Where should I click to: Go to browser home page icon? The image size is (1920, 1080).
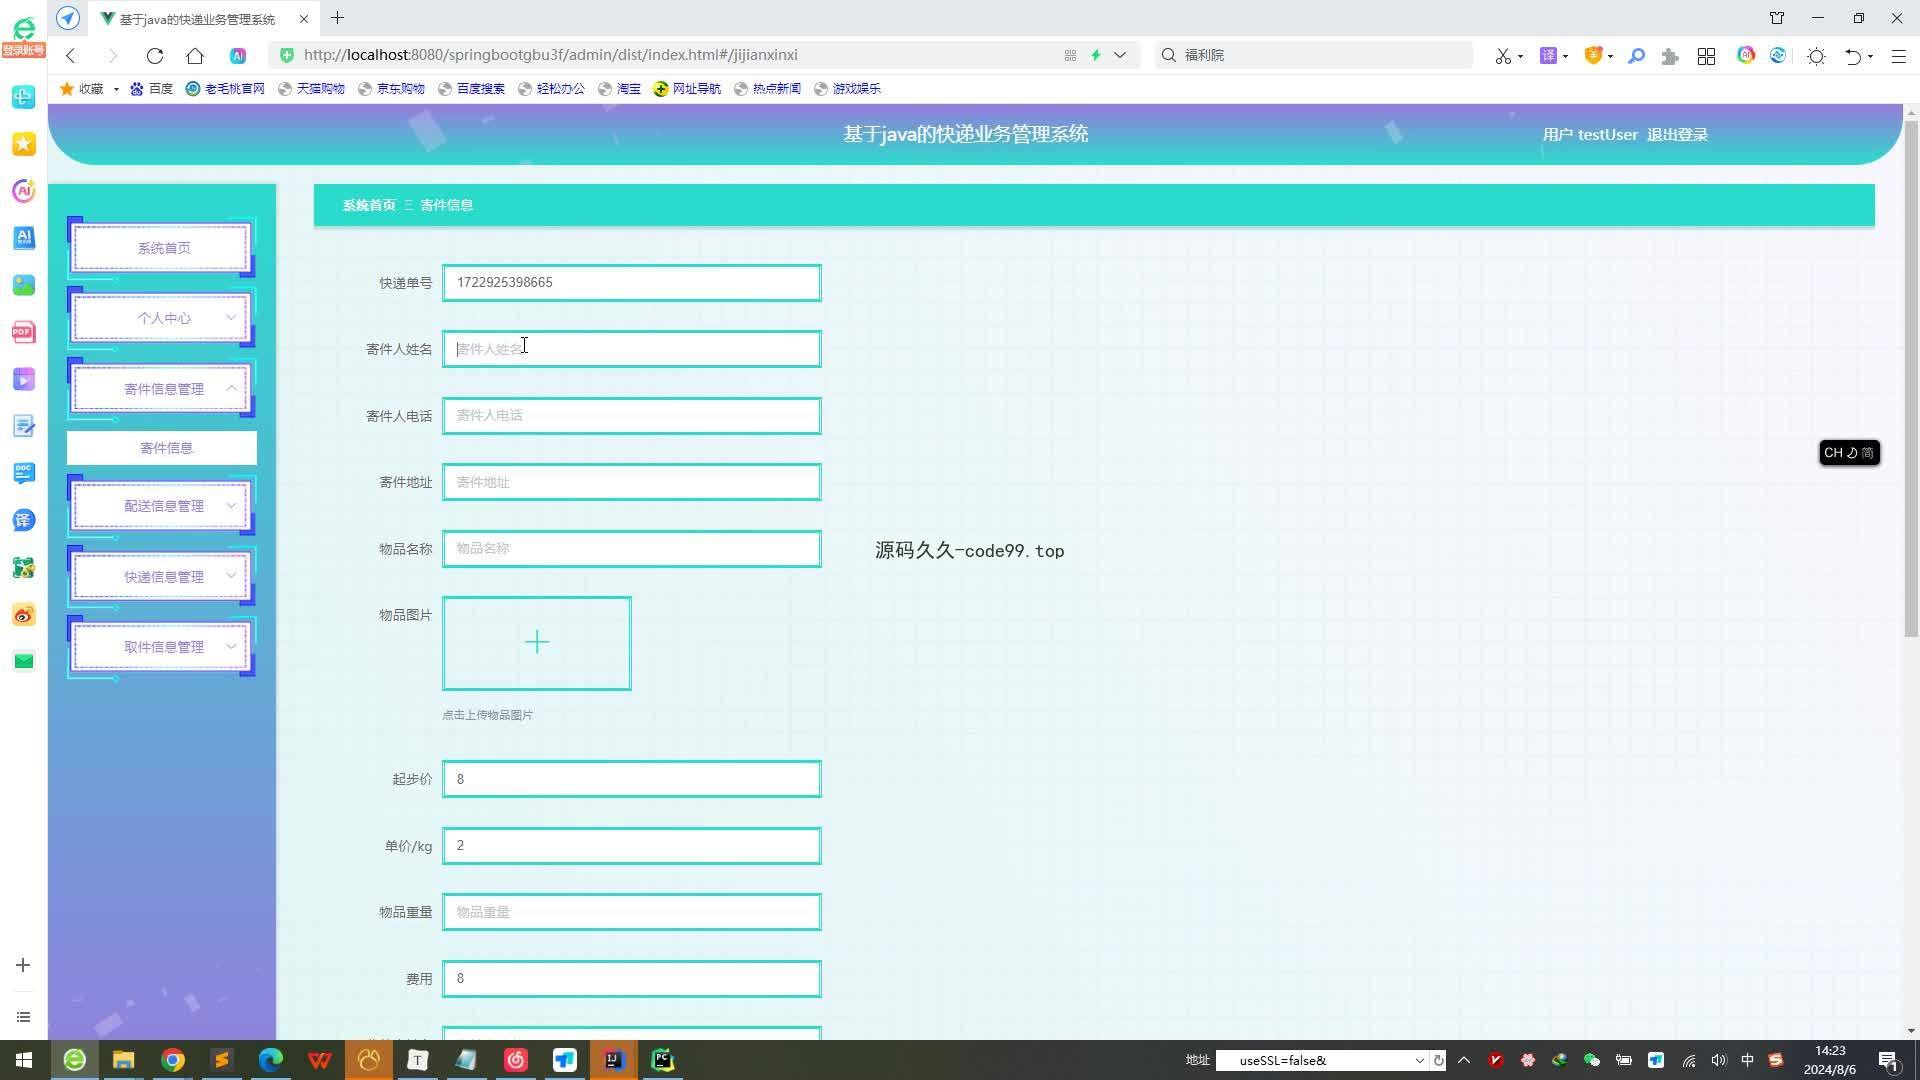(x=195, y=55)
